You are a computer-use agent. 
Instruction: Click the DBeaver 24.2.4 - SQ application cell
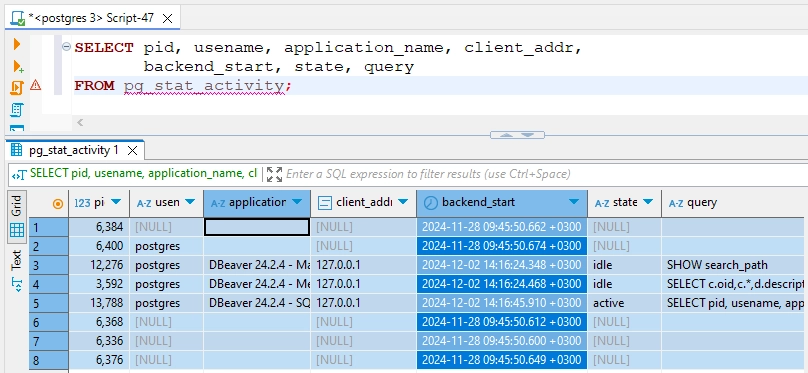point(257,303)
